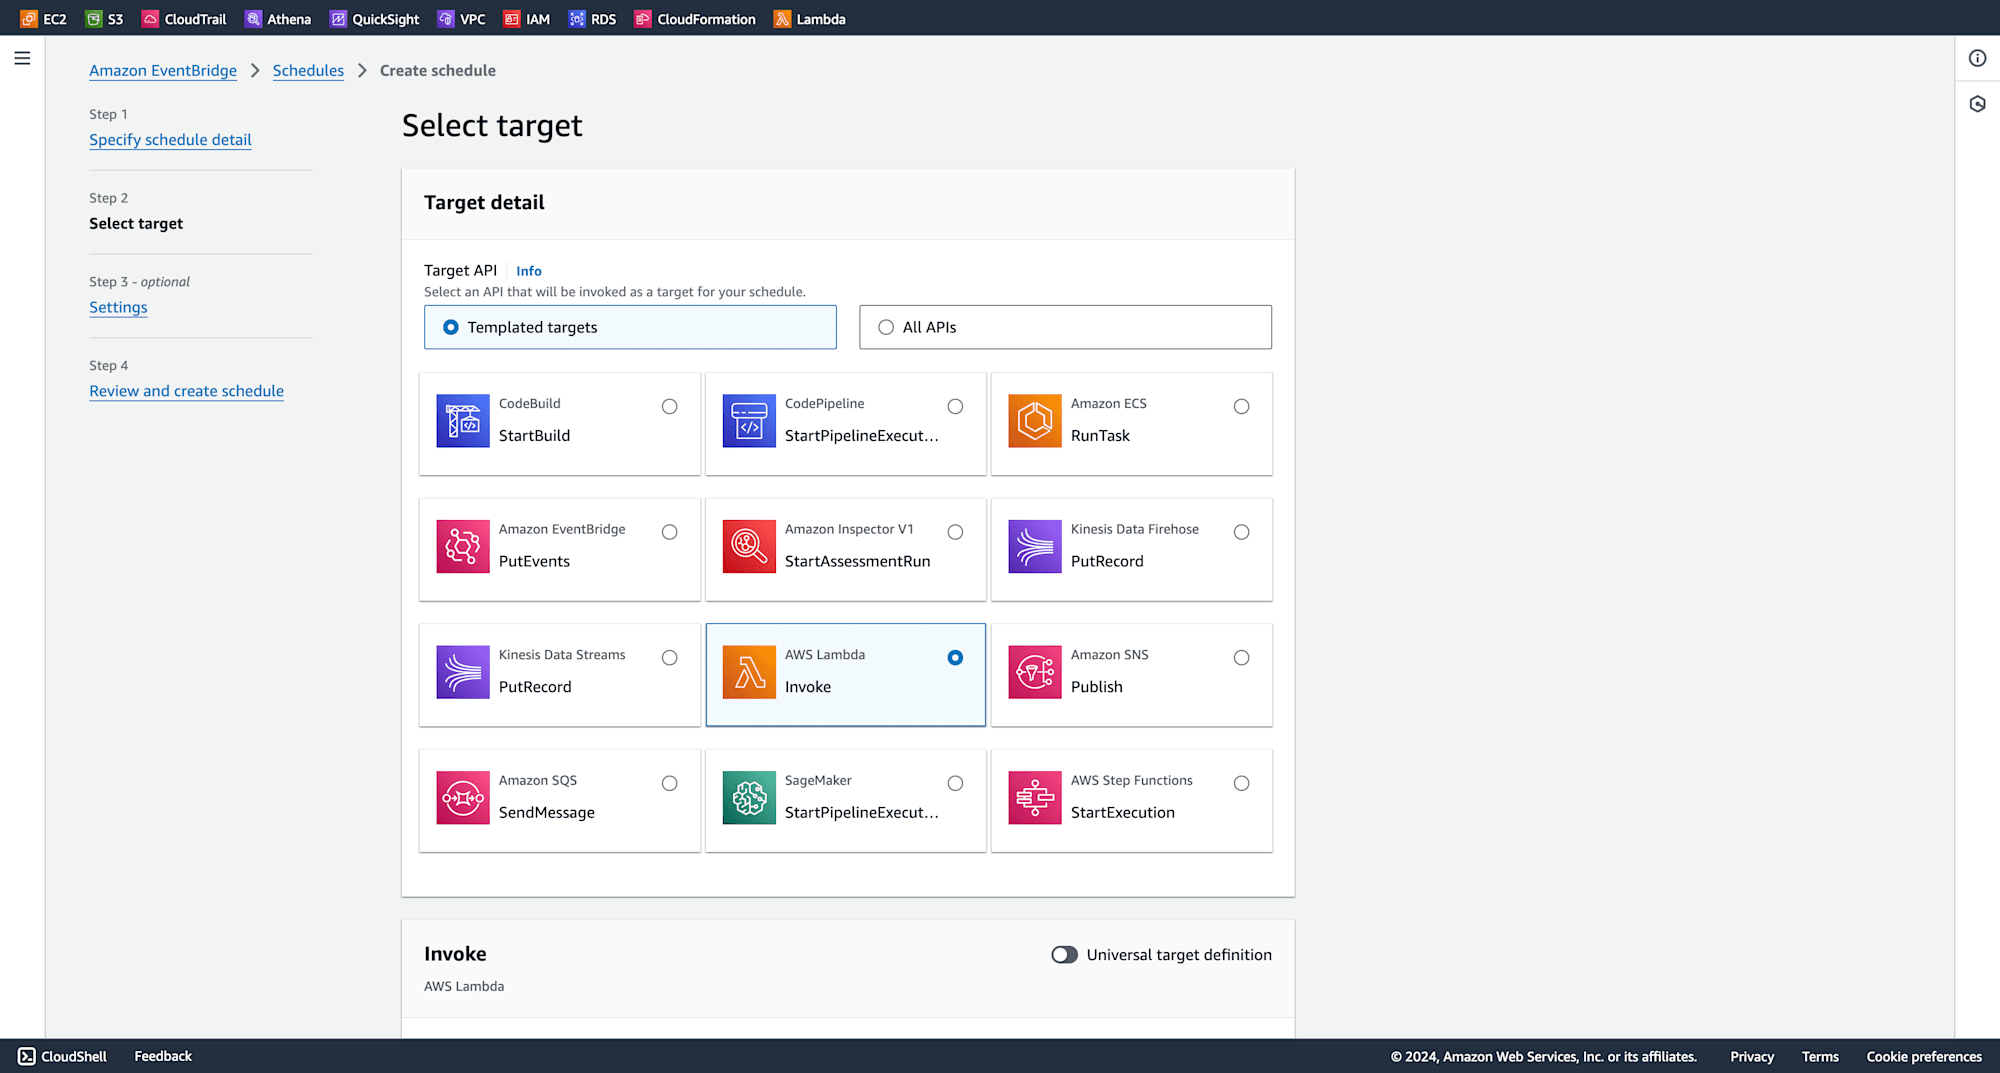Select Kinesis Data Streams radio button

pos(669,657)
